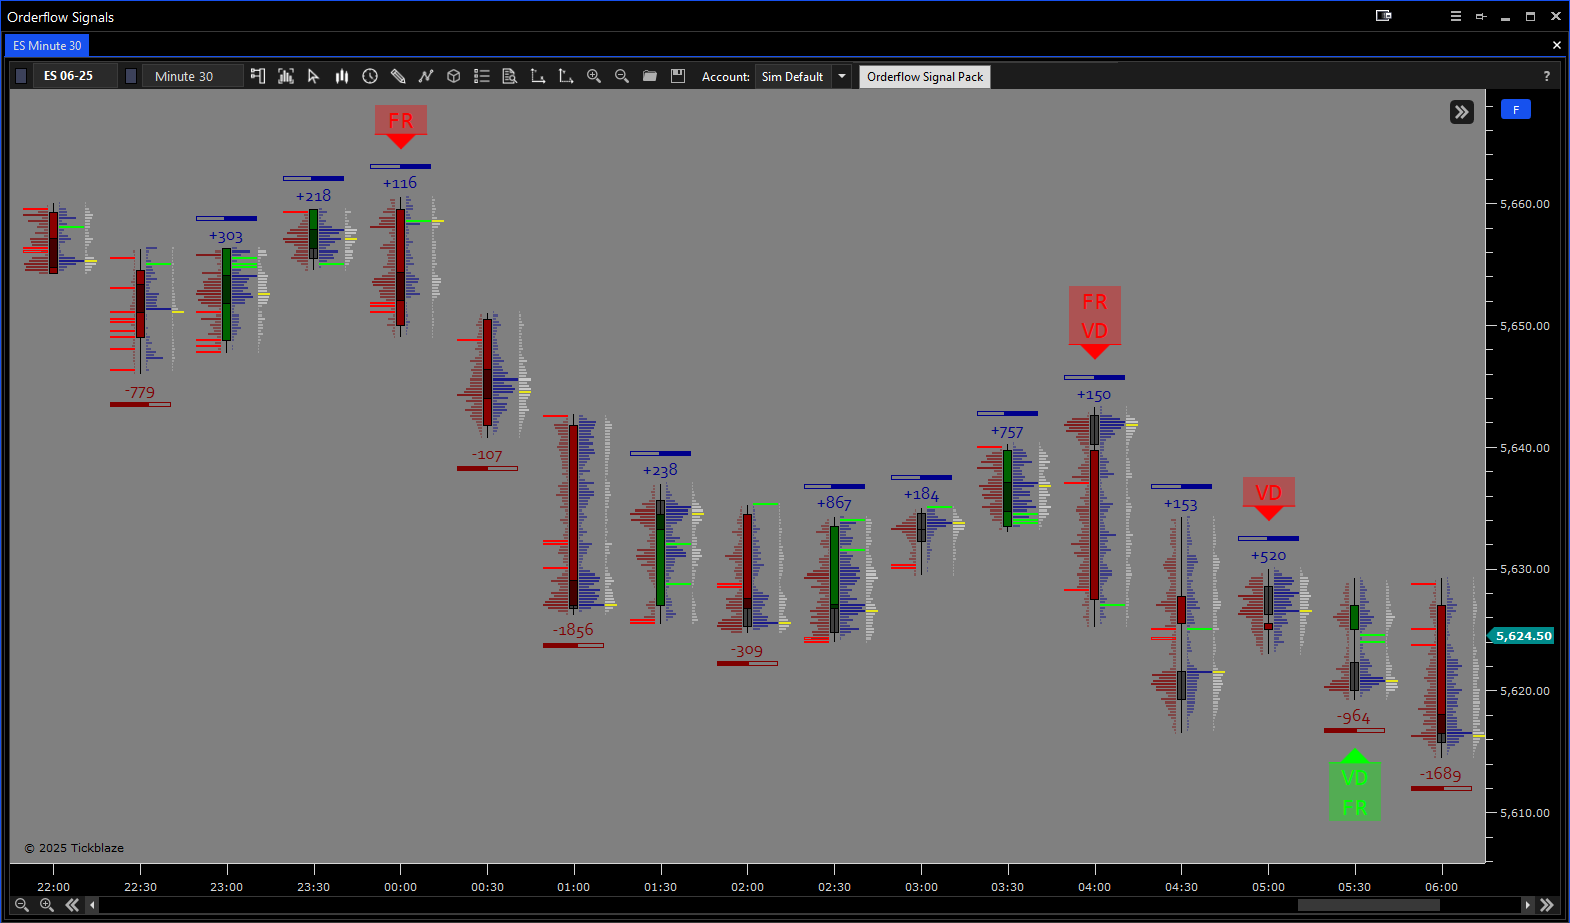Open the hamburger window menu
Image resolution: width=1570 pixels, height=923 pixels.
(x=1456, y=16)
